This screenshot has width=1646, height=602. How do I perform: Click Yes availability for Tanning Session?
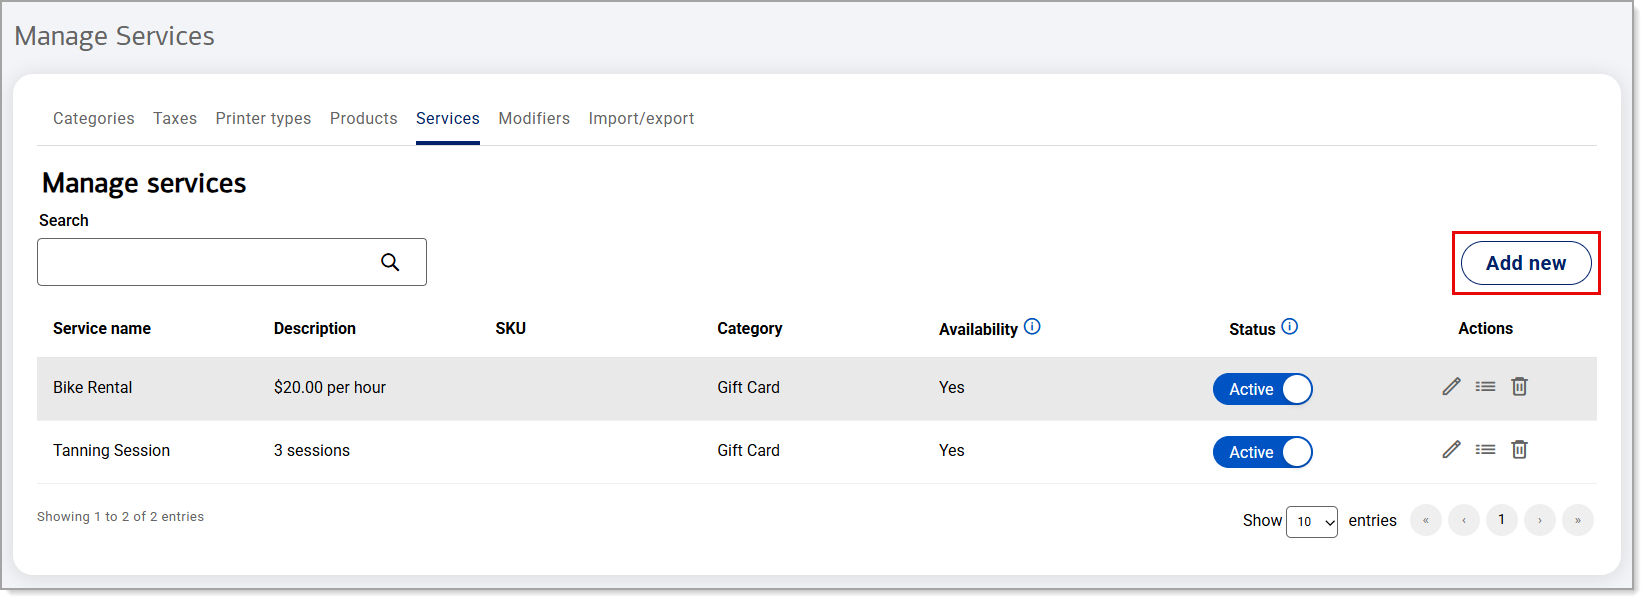click(x=952, y=450)
